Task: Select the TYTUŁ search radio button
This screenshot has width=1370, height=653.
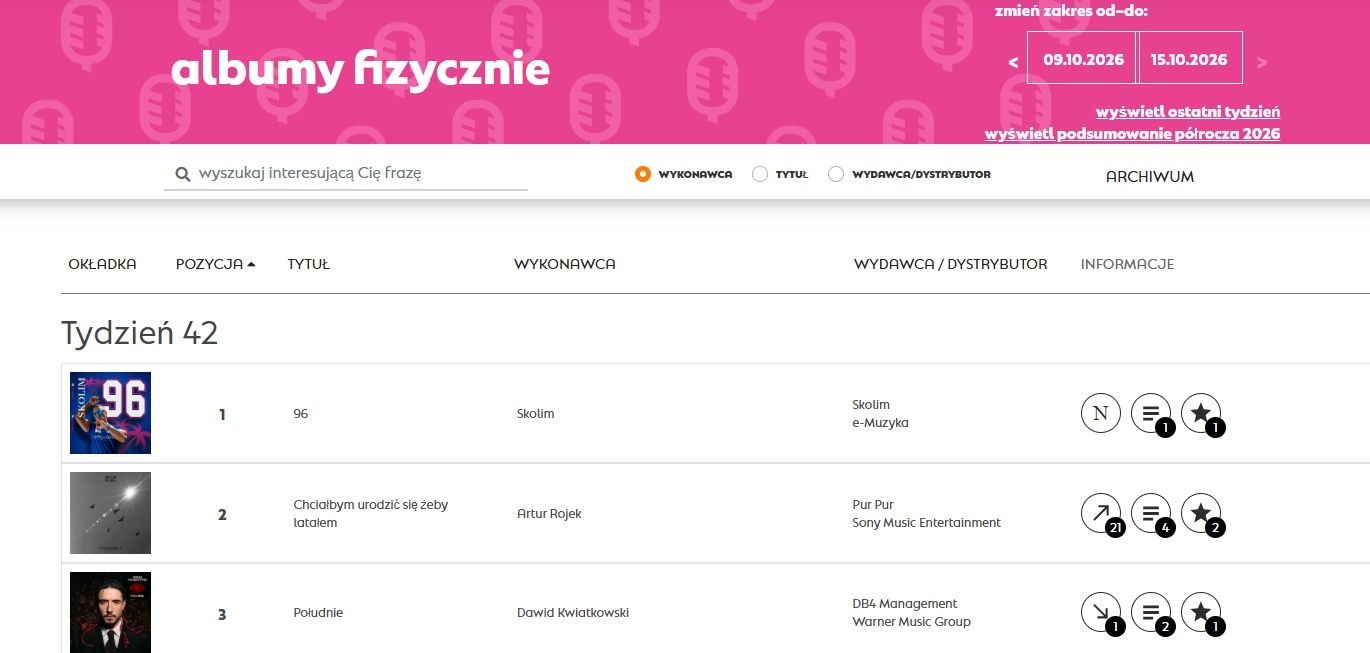Action: 760,174
